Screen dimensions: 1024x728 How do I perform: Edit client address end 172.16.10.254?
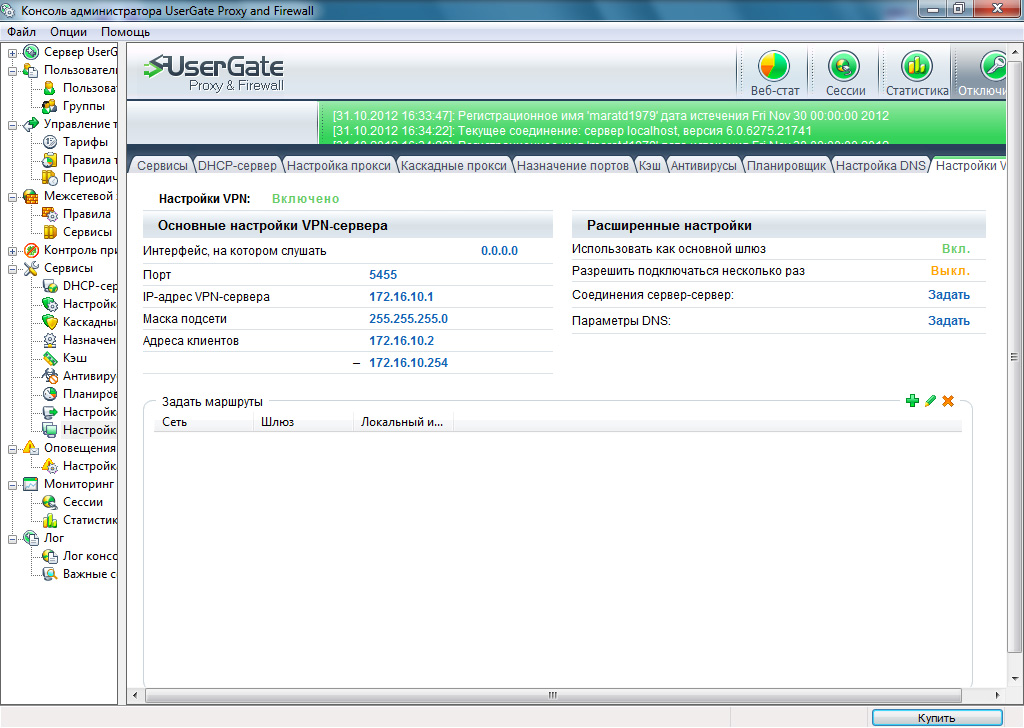point(408,362)
